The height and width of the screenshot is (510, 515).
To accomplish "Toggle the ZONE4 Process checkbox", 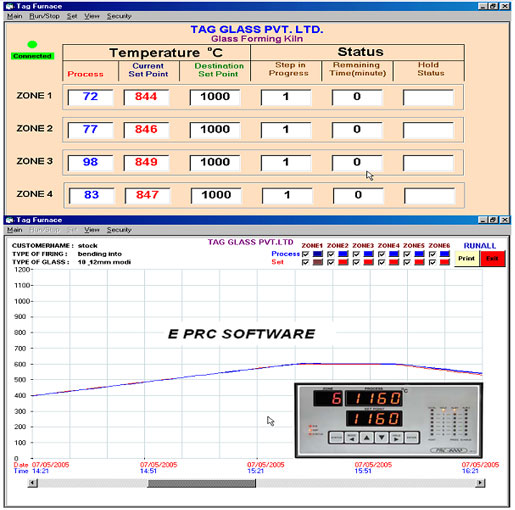I will (381, 254).
